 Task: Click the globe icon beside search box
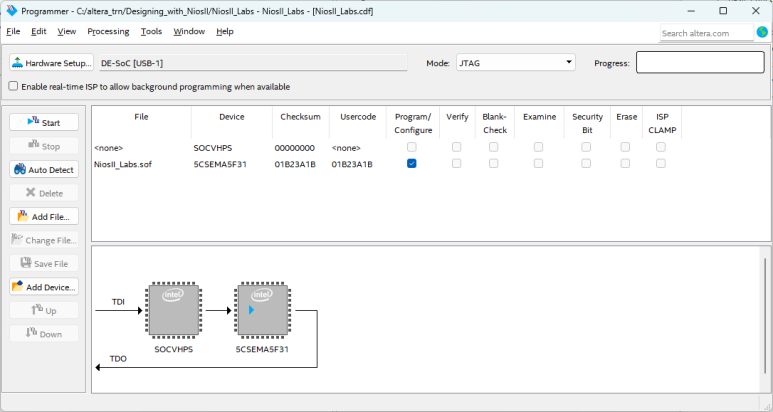coord(762,32)
